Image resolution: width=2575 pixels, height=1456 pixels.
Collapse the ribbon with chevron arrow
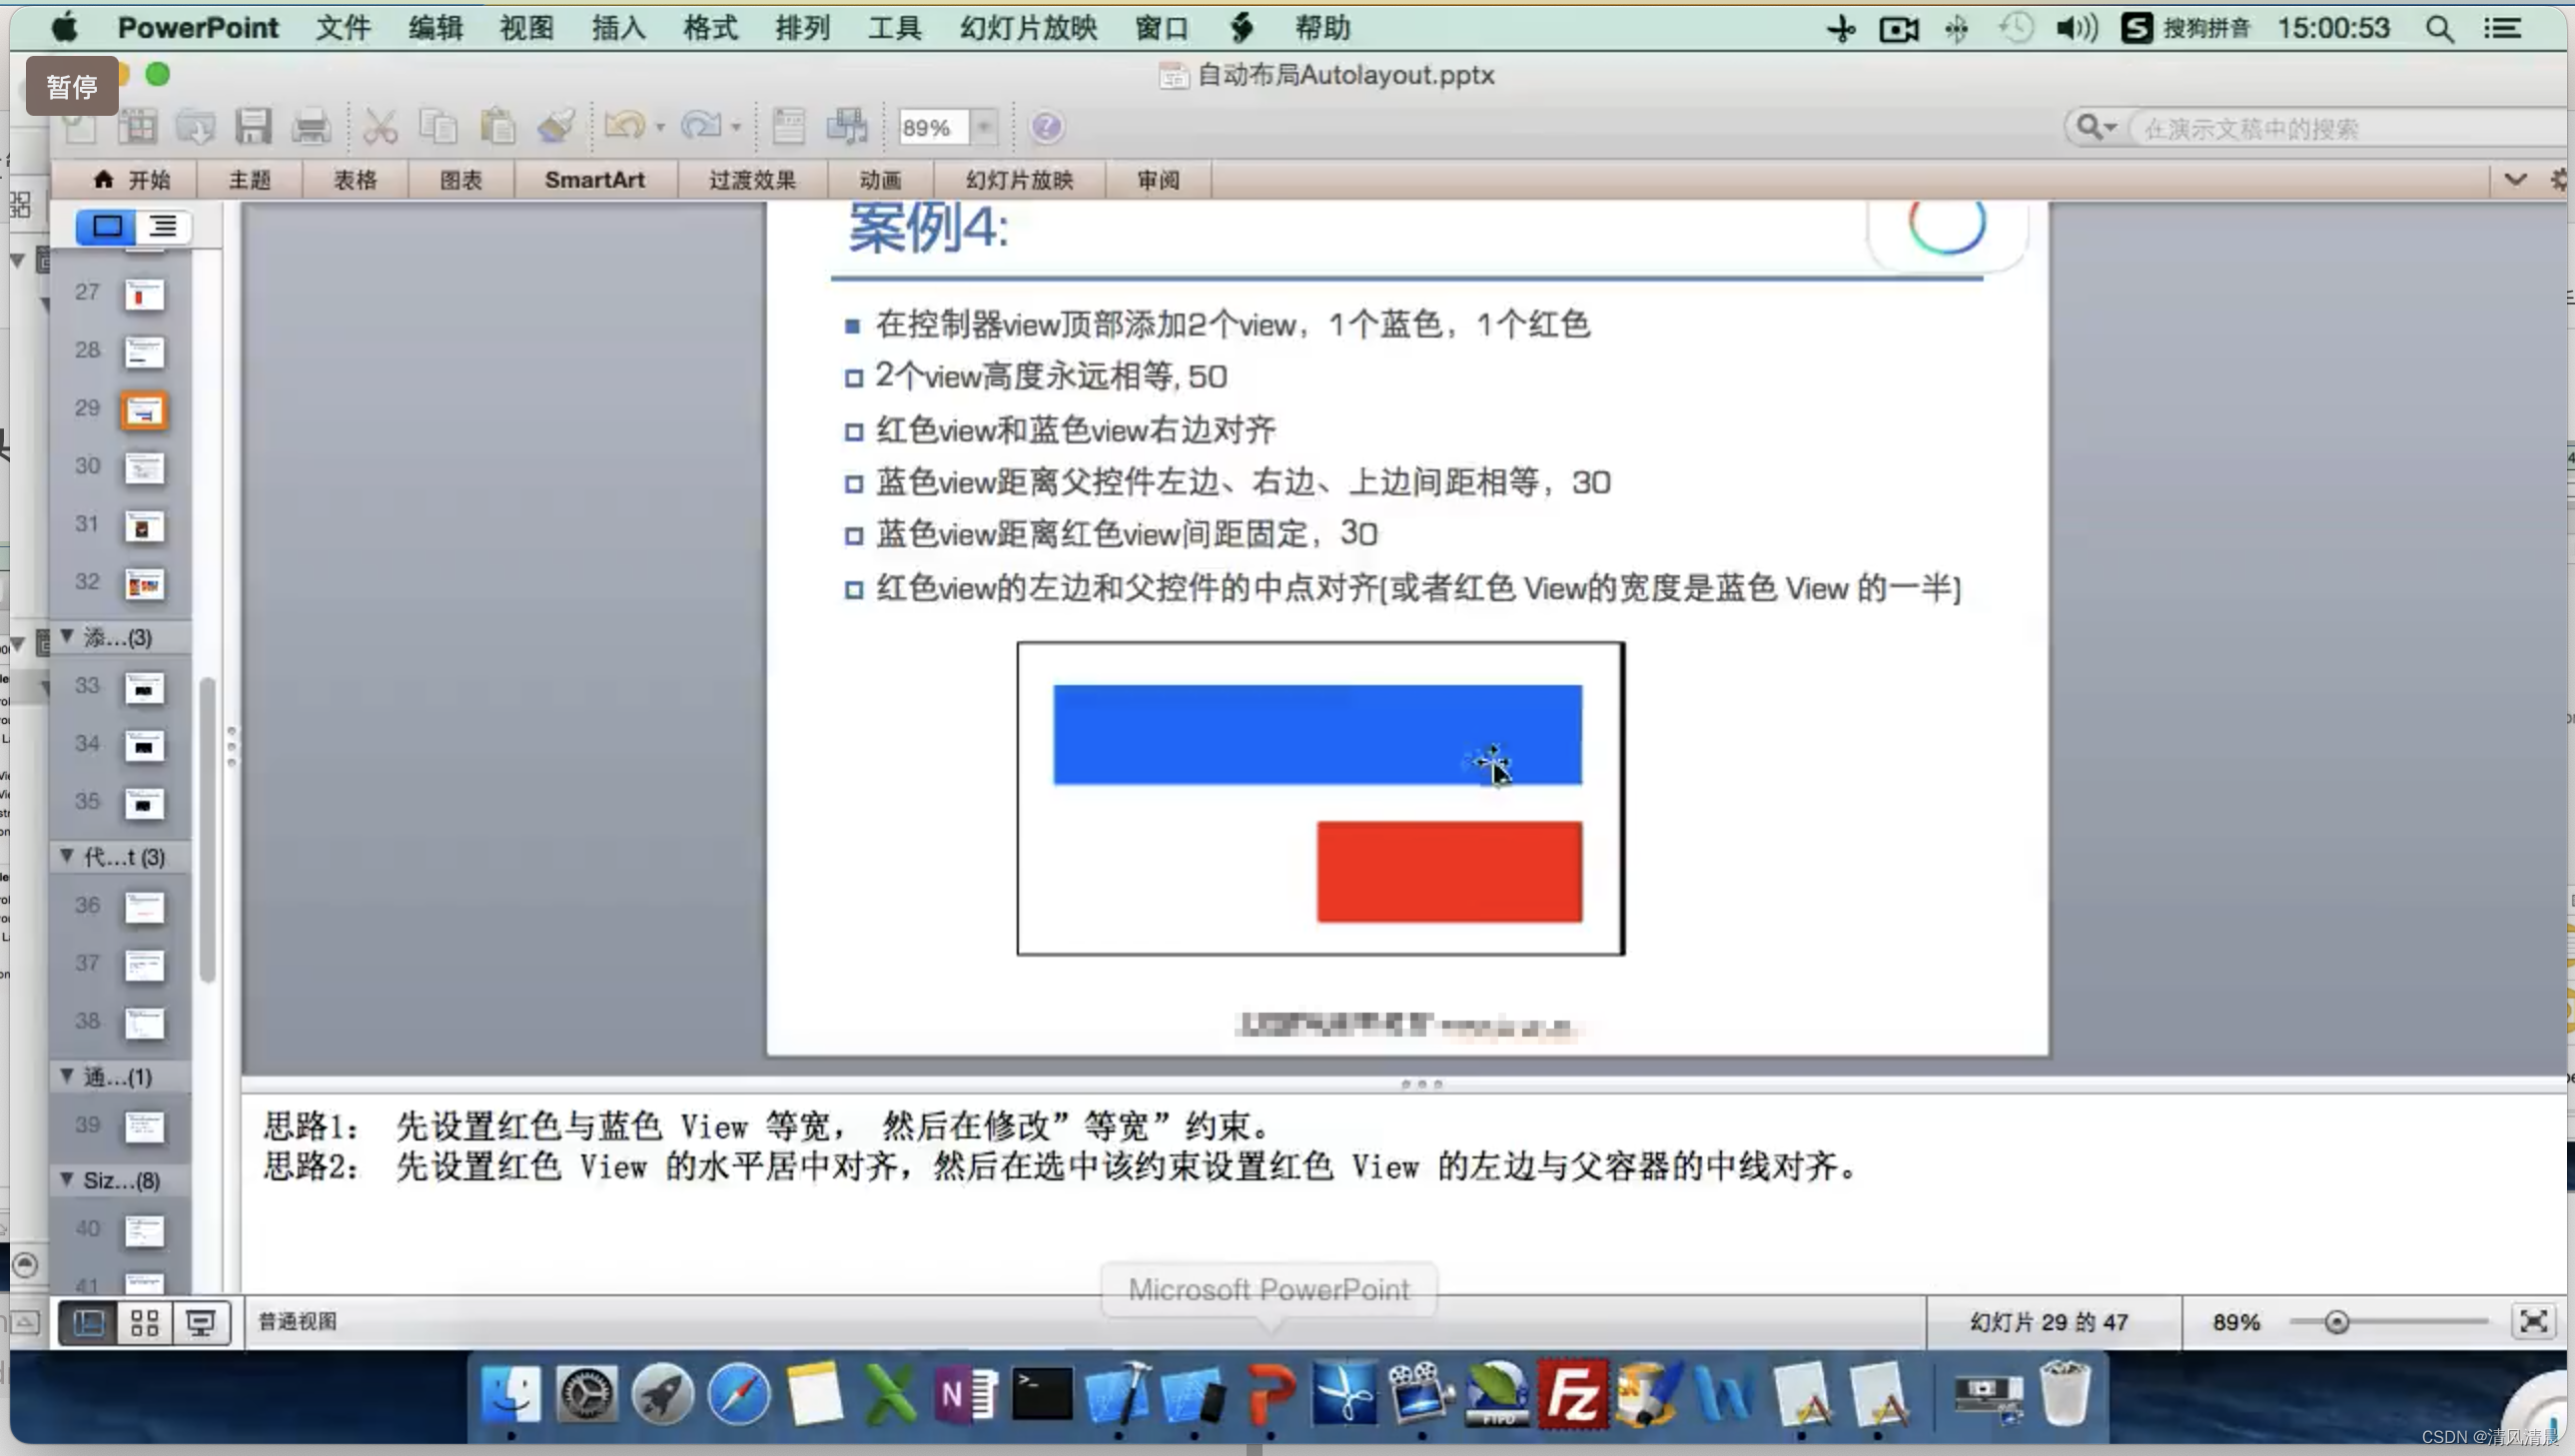tap(2516, 180)
